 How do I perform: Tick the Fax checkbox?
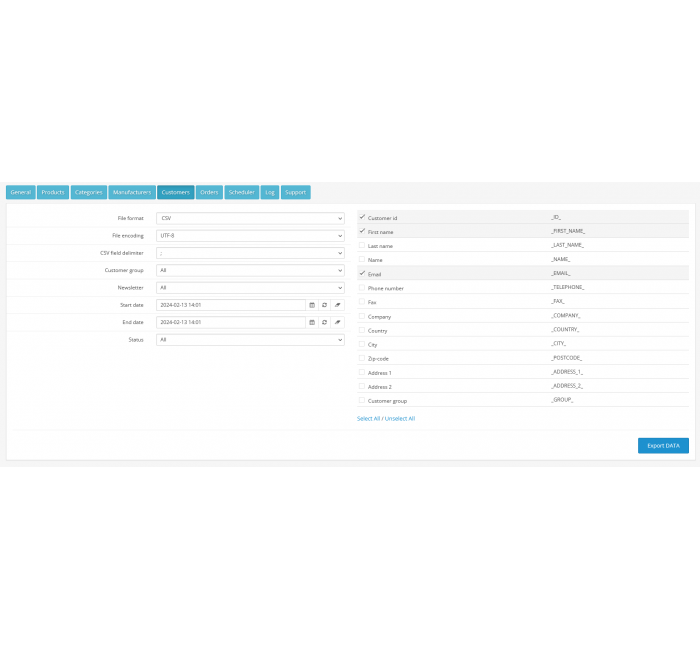click(x=362, y=301)
